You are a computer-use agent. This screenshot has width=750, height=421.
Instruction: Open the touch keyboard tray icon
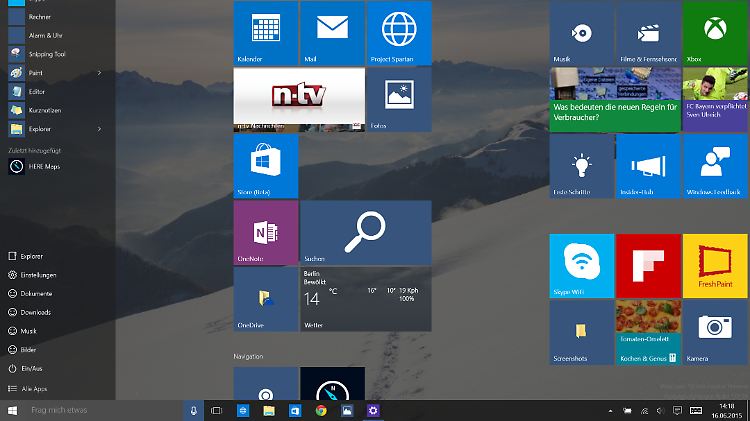(696, 411)
